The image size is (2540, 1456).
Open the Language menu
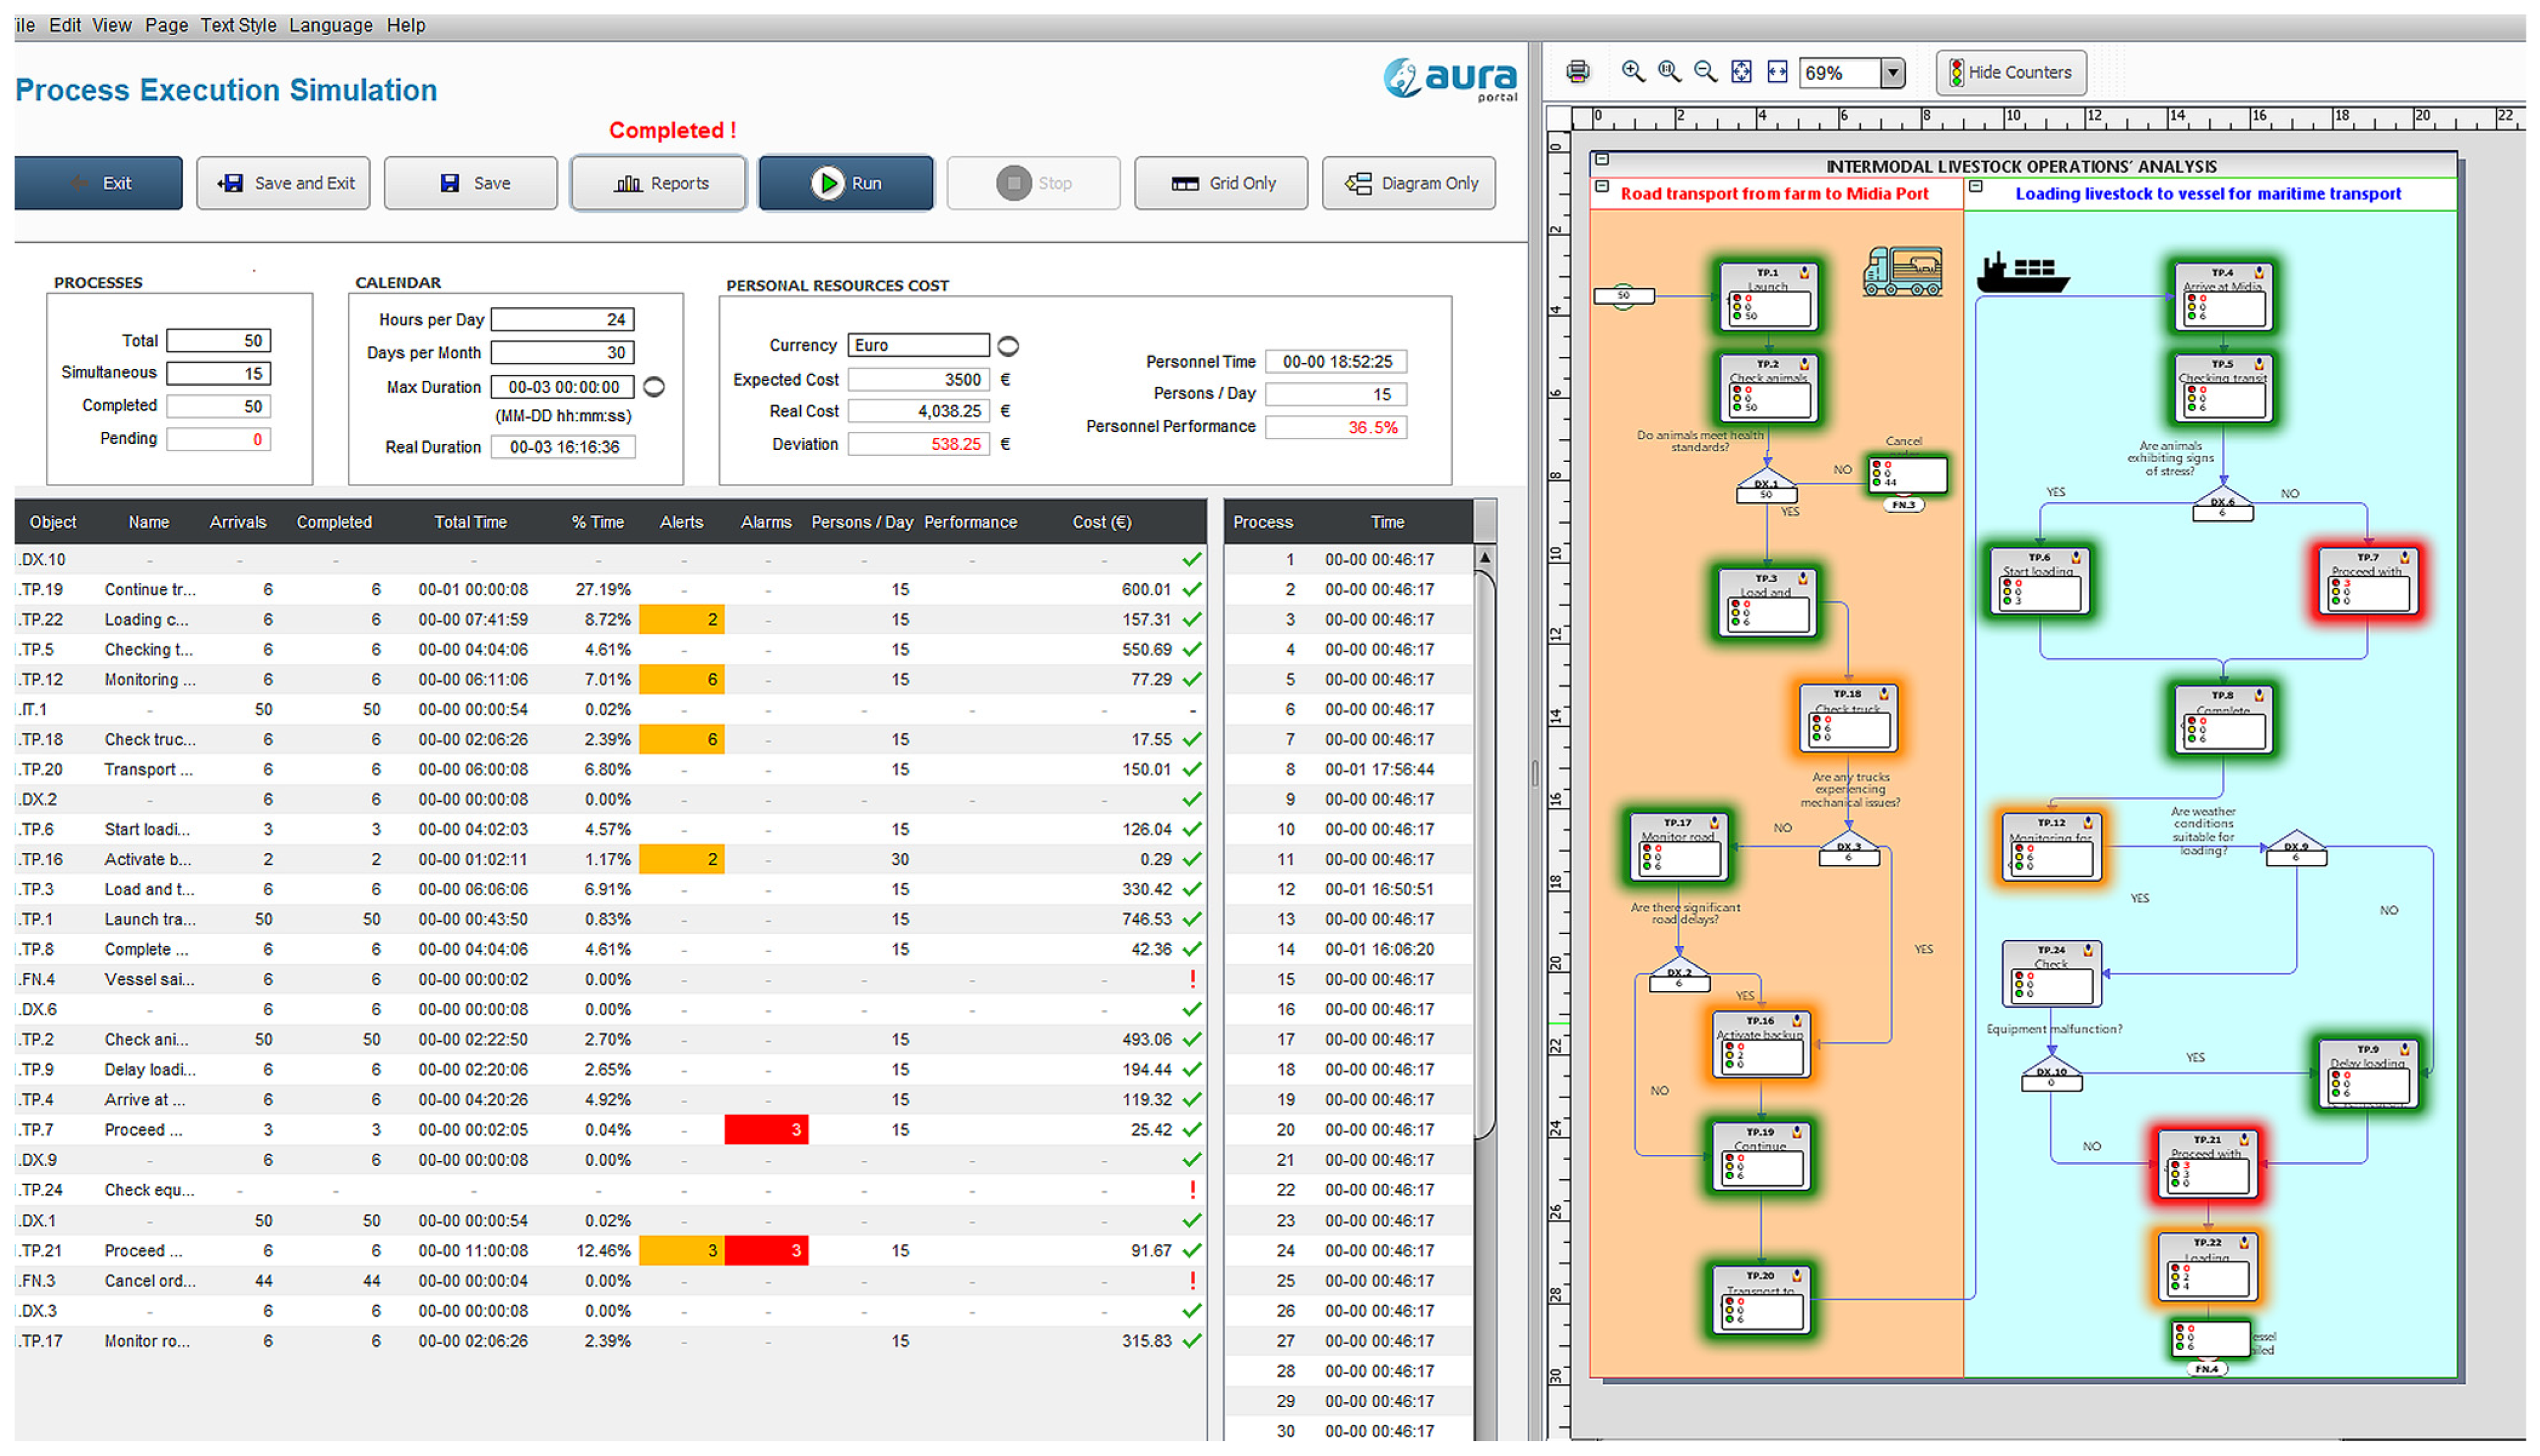pyautogui.click(x=330, y=25)
